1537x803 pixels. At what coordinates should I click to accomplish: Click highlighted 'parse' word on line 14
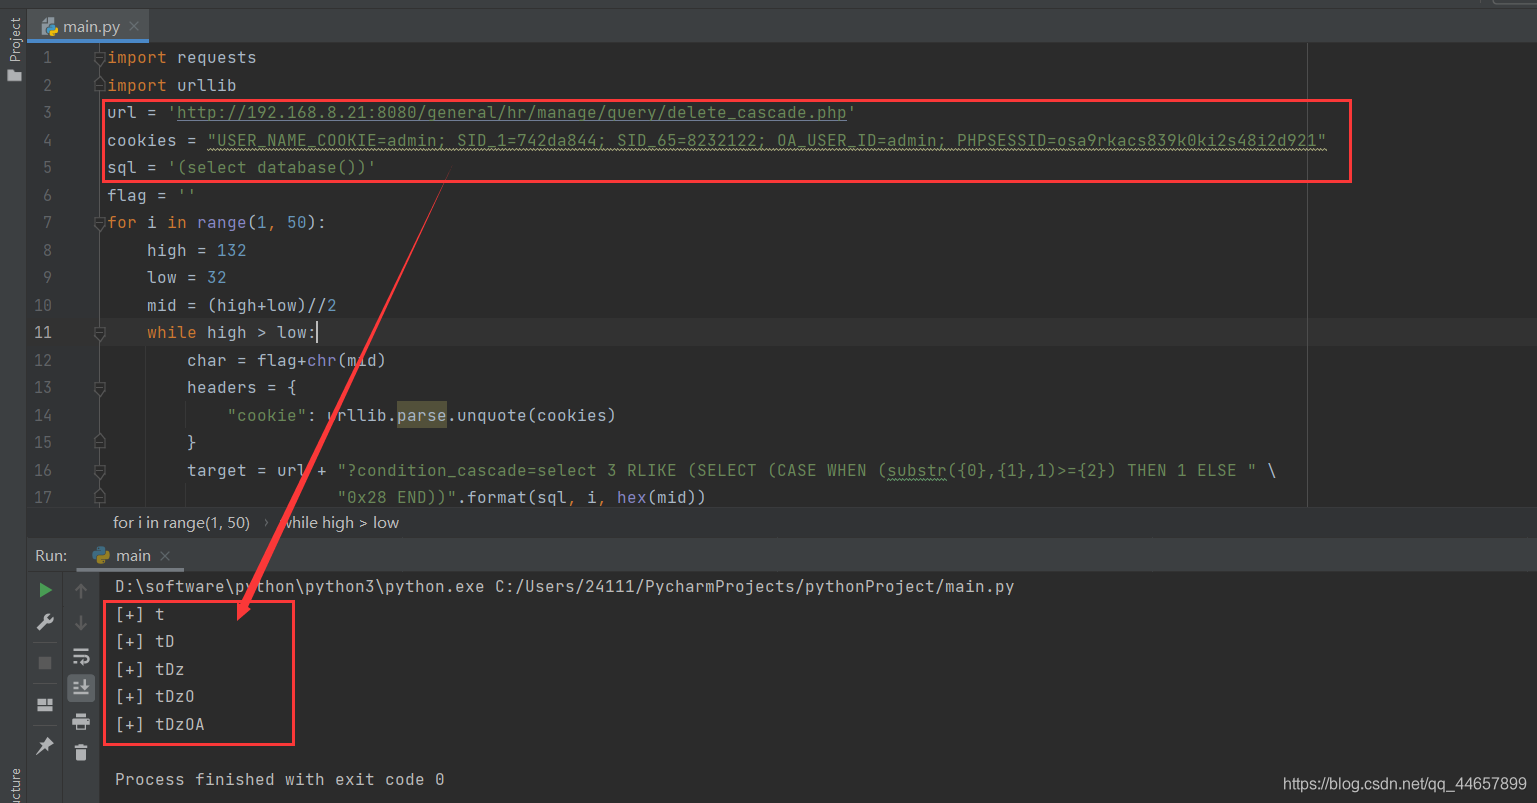422,415
